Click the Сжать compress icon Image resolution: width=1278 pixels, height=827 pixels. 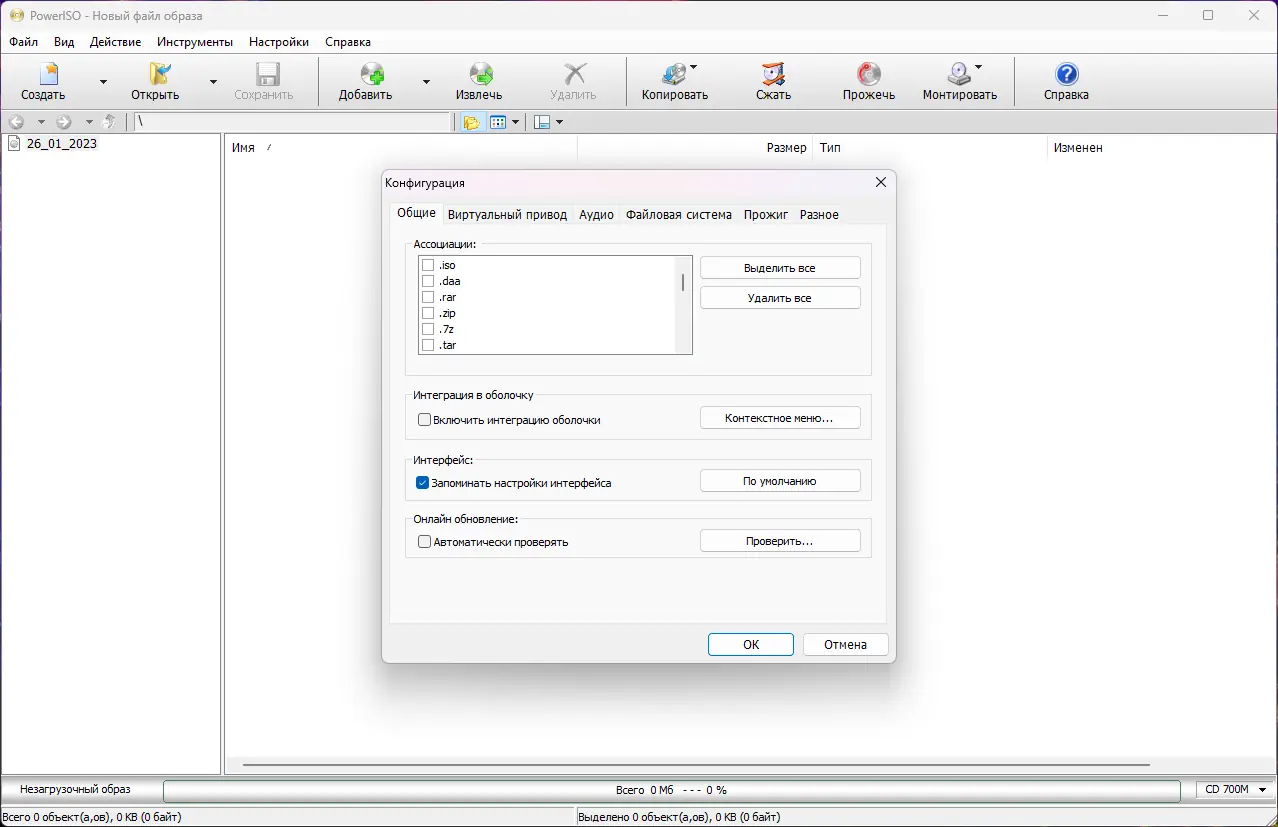pyautogui.click(x=772, y=74)
